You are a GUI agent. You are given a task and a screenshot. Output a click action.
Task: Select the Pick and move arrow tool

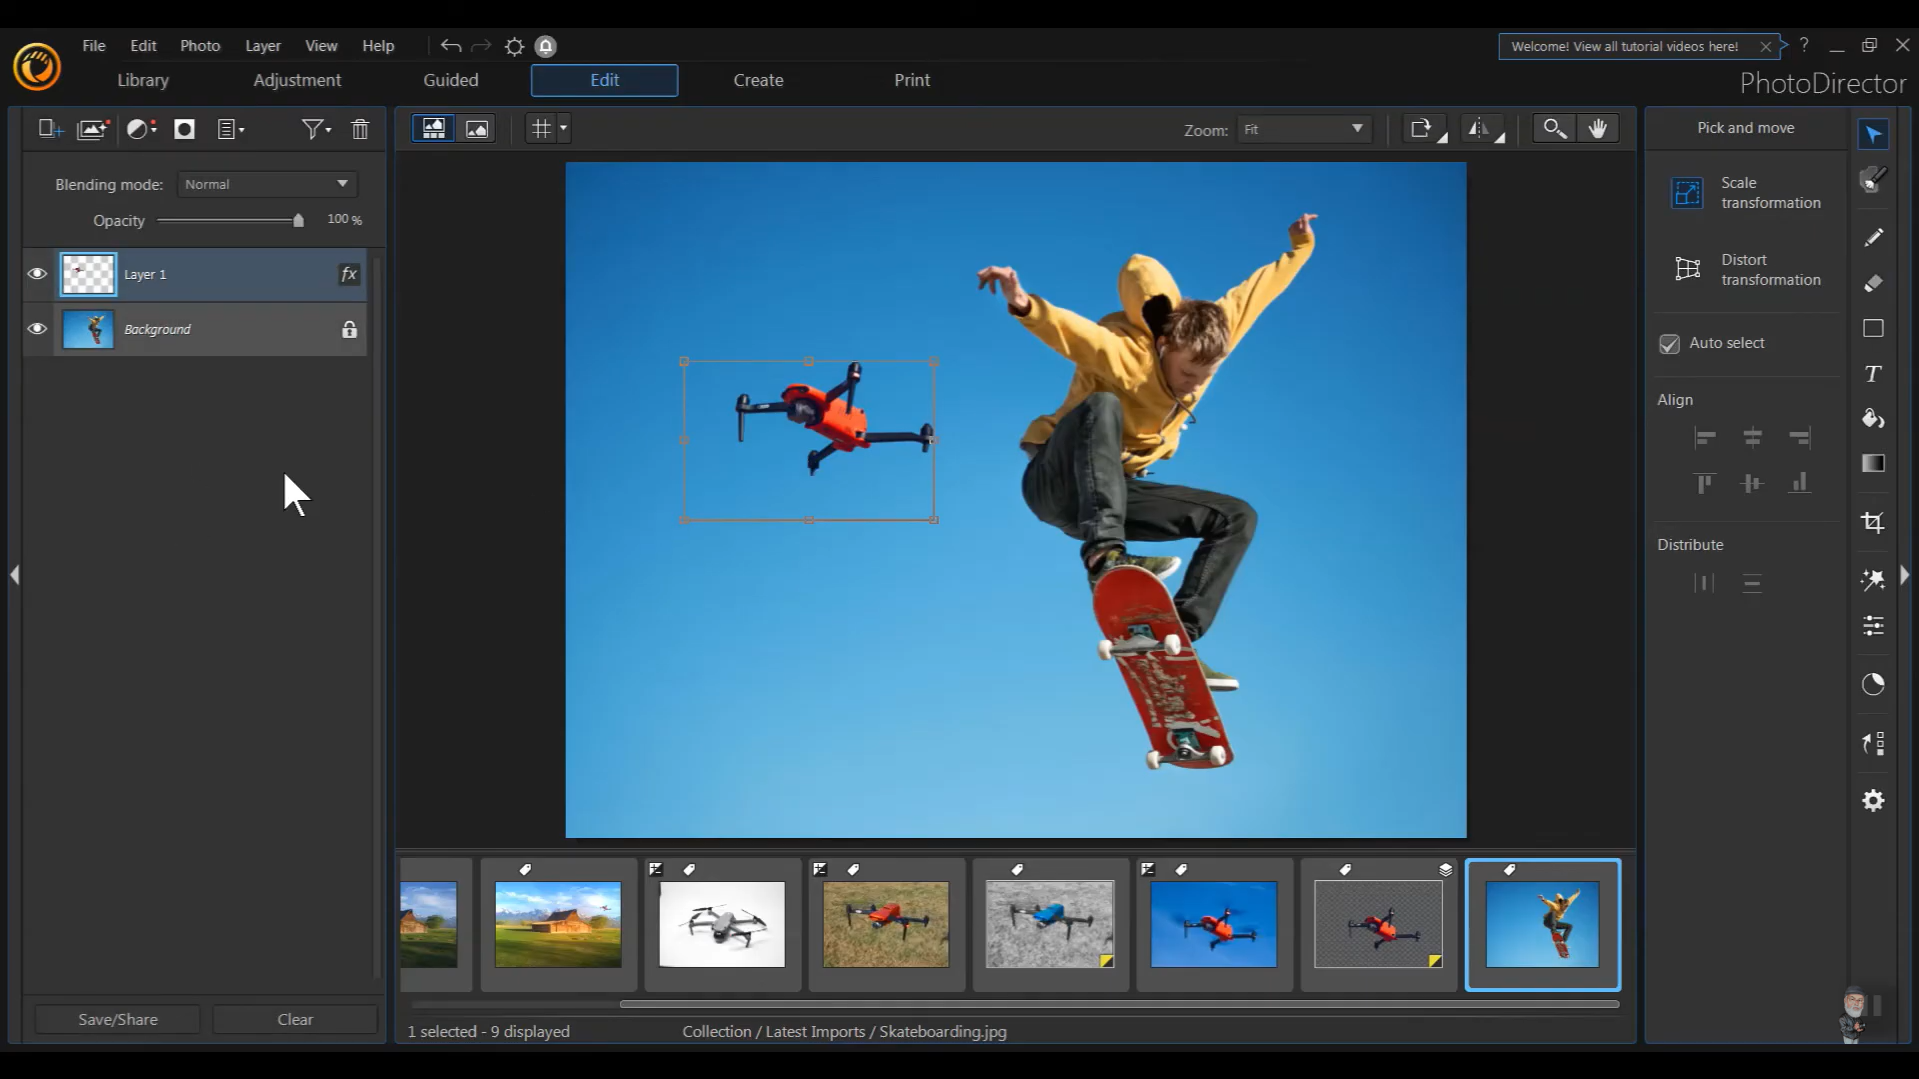click(x=1873, y=133)
